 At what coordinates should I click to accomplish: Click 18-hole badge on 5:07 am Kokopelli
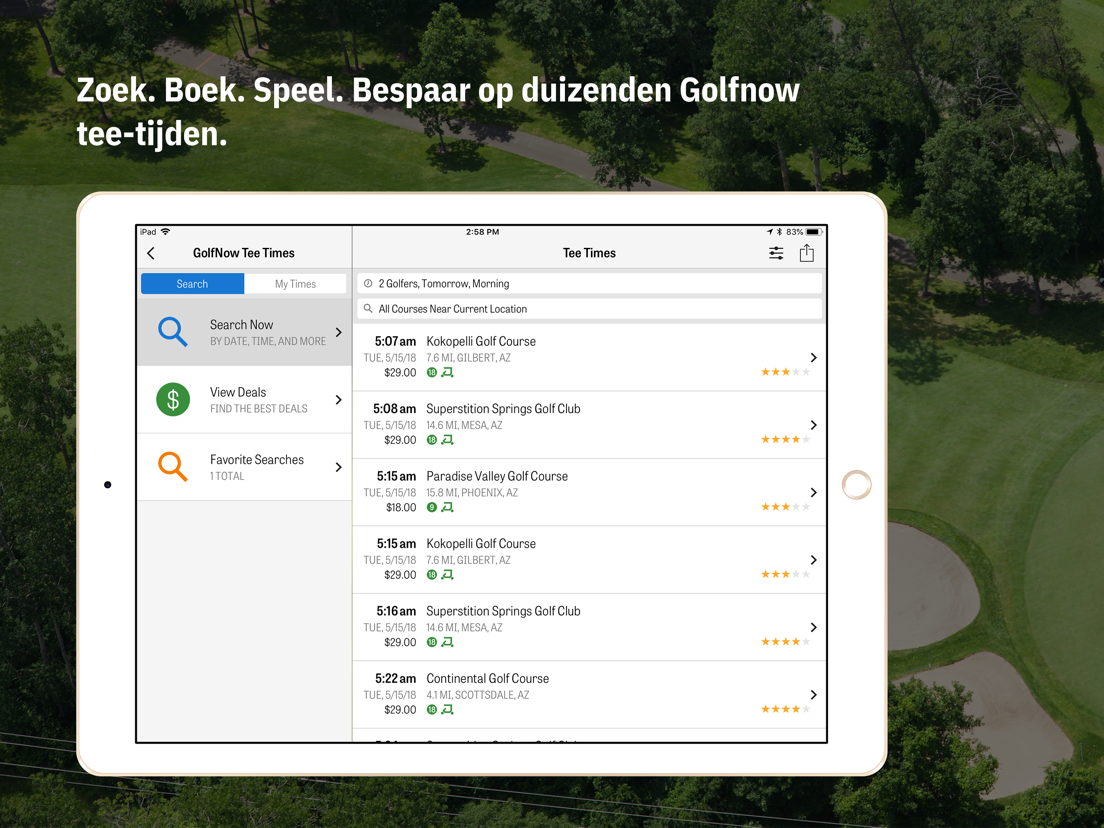point(432,372)
